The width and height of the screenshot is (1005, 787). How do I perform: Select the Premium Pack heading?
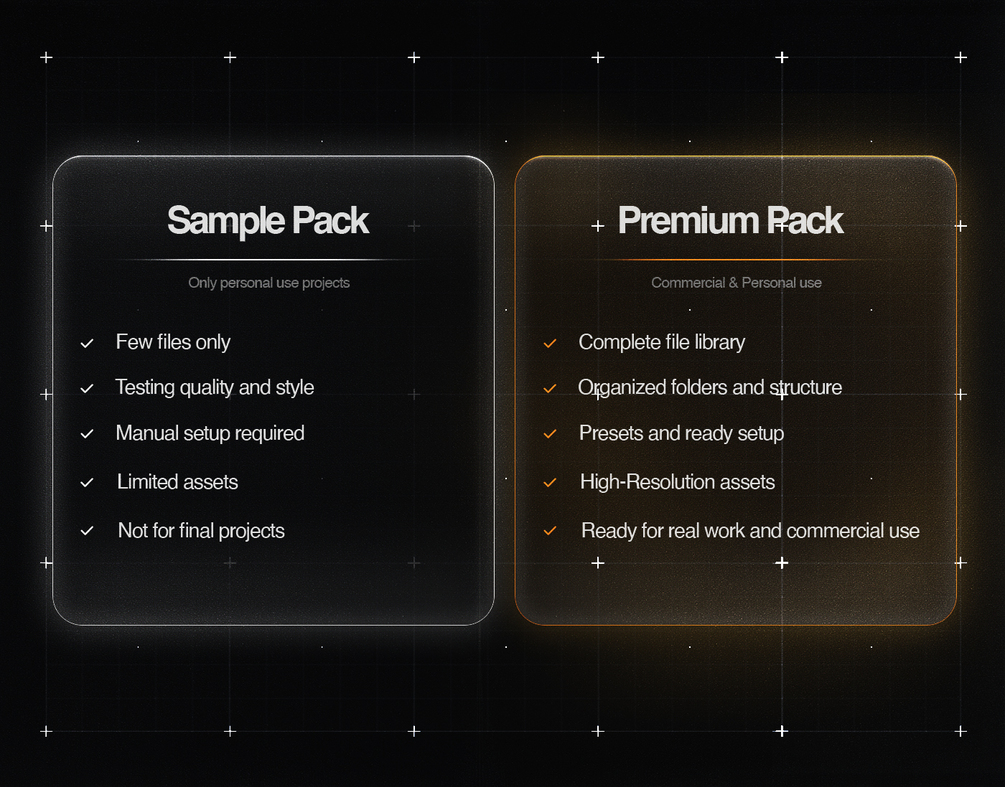[731, 221]
